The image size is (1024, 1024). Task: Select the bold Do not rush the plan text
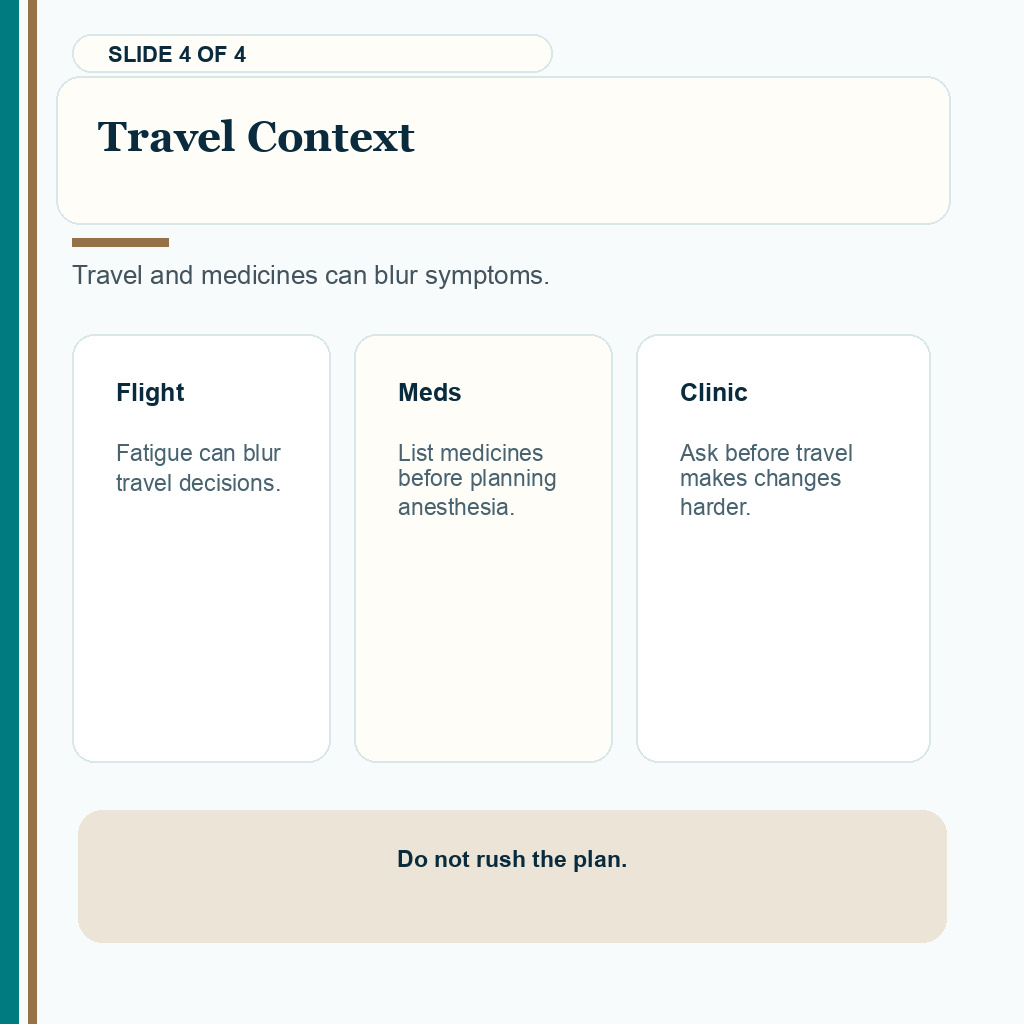(x=512, y=859)
